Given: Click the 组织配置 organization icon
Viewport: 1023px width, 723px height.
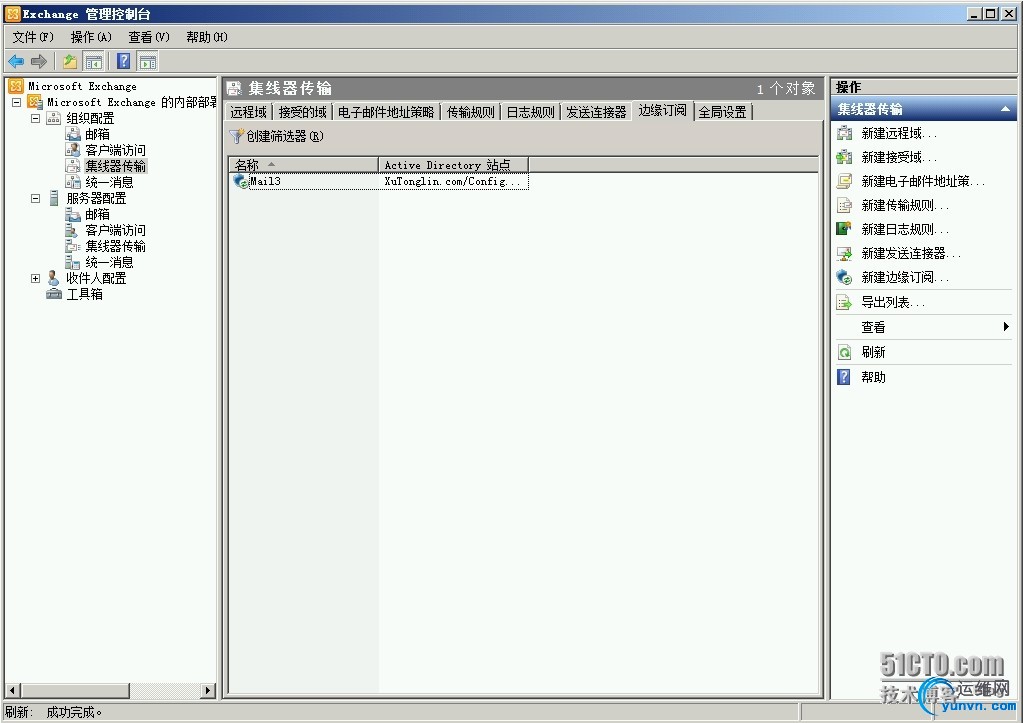Looking at the screenshot, I should point(54,118).
